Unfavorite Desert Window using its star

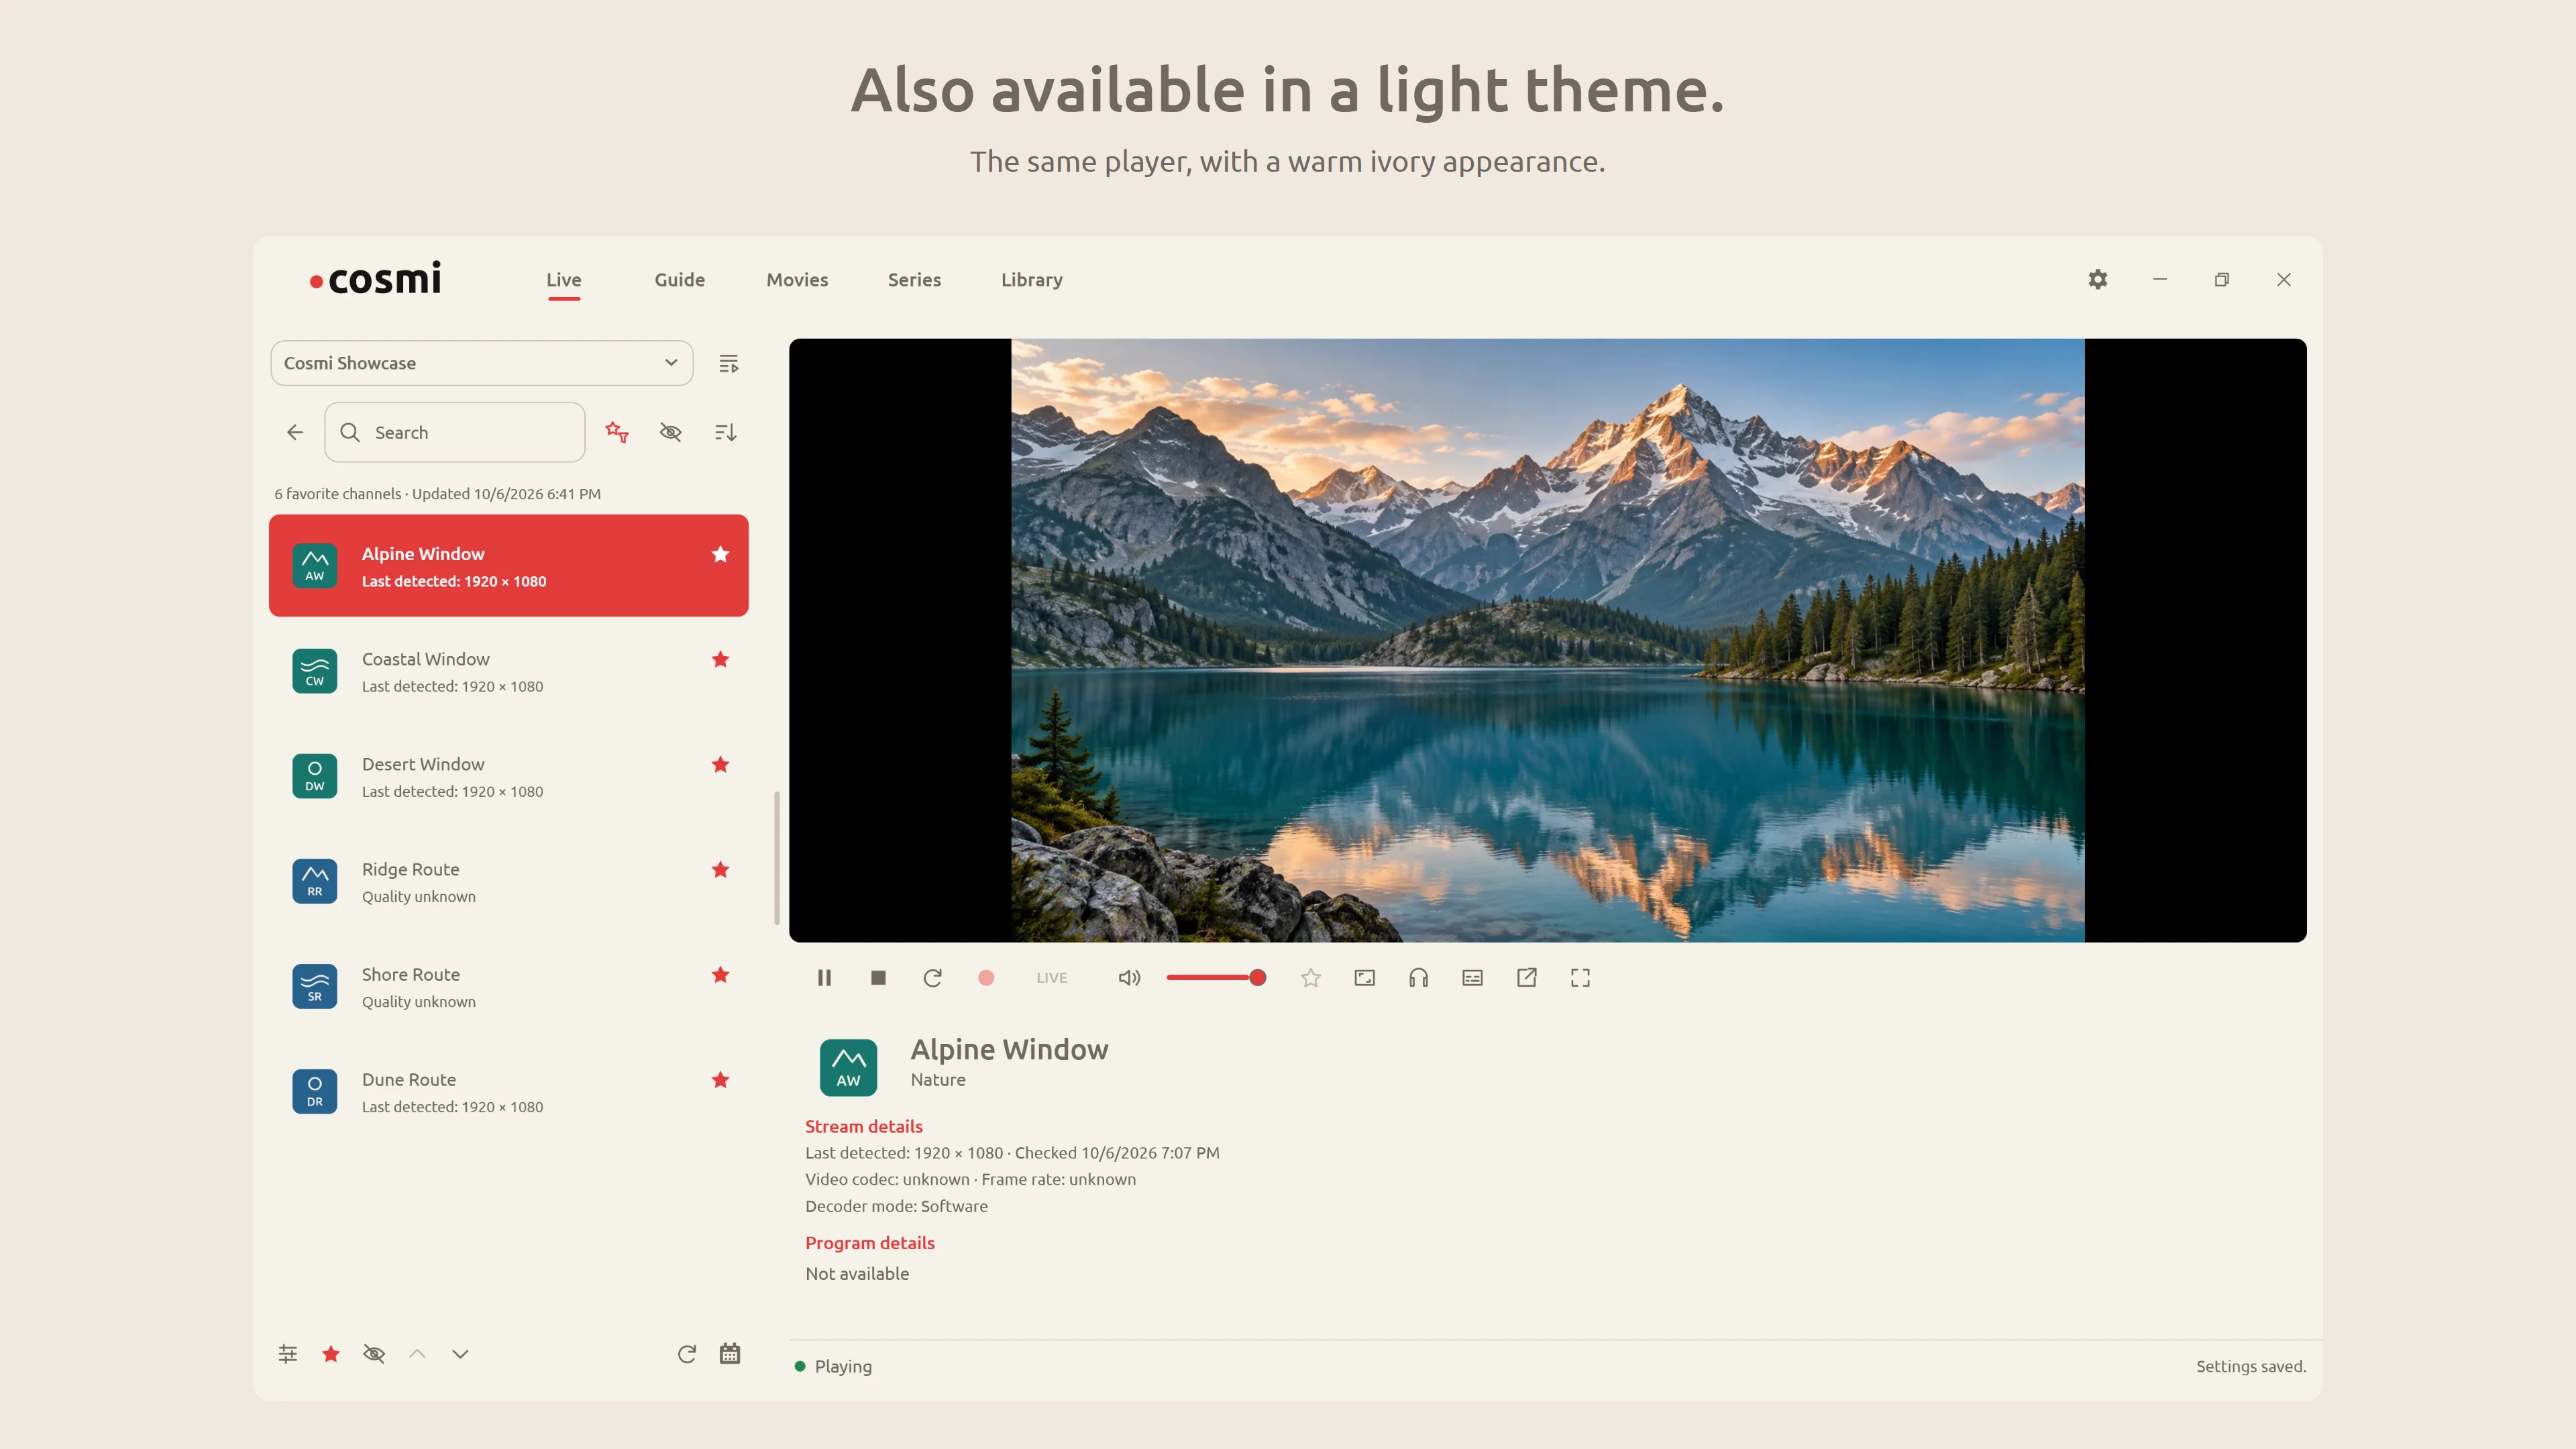coord(720,764)
